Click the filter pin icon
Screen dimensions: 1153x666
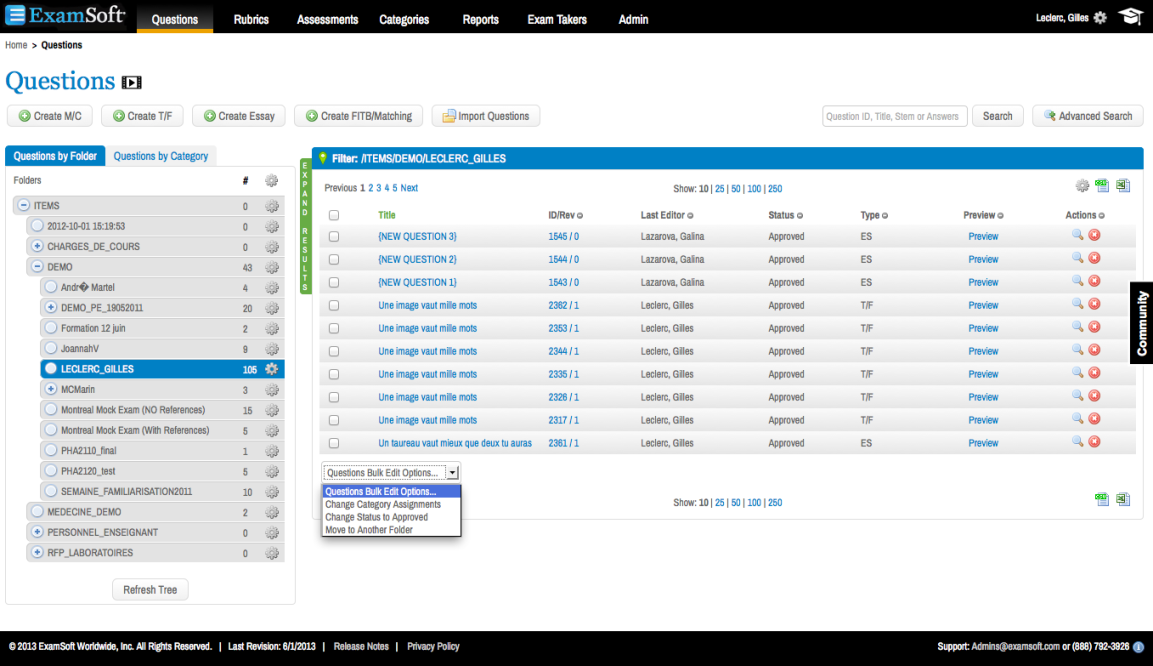323,158
